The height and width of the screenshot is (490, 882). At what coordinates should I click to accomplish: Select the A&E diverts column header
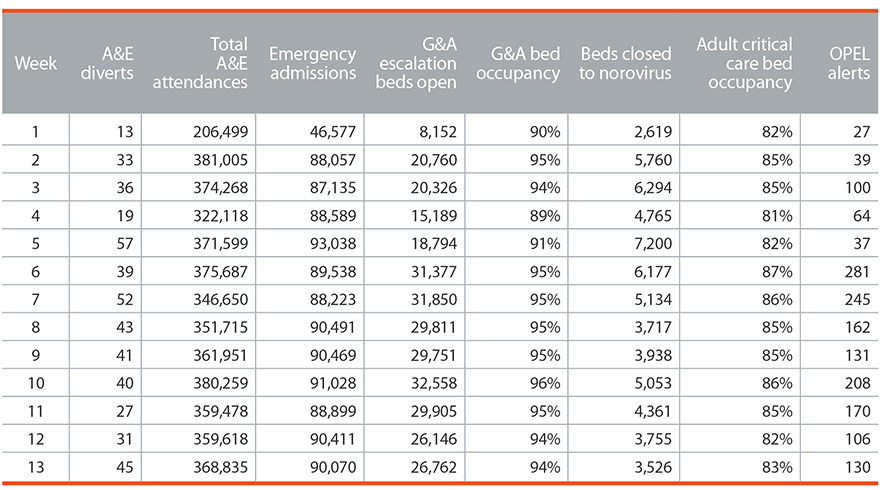[x=107, y=63]
